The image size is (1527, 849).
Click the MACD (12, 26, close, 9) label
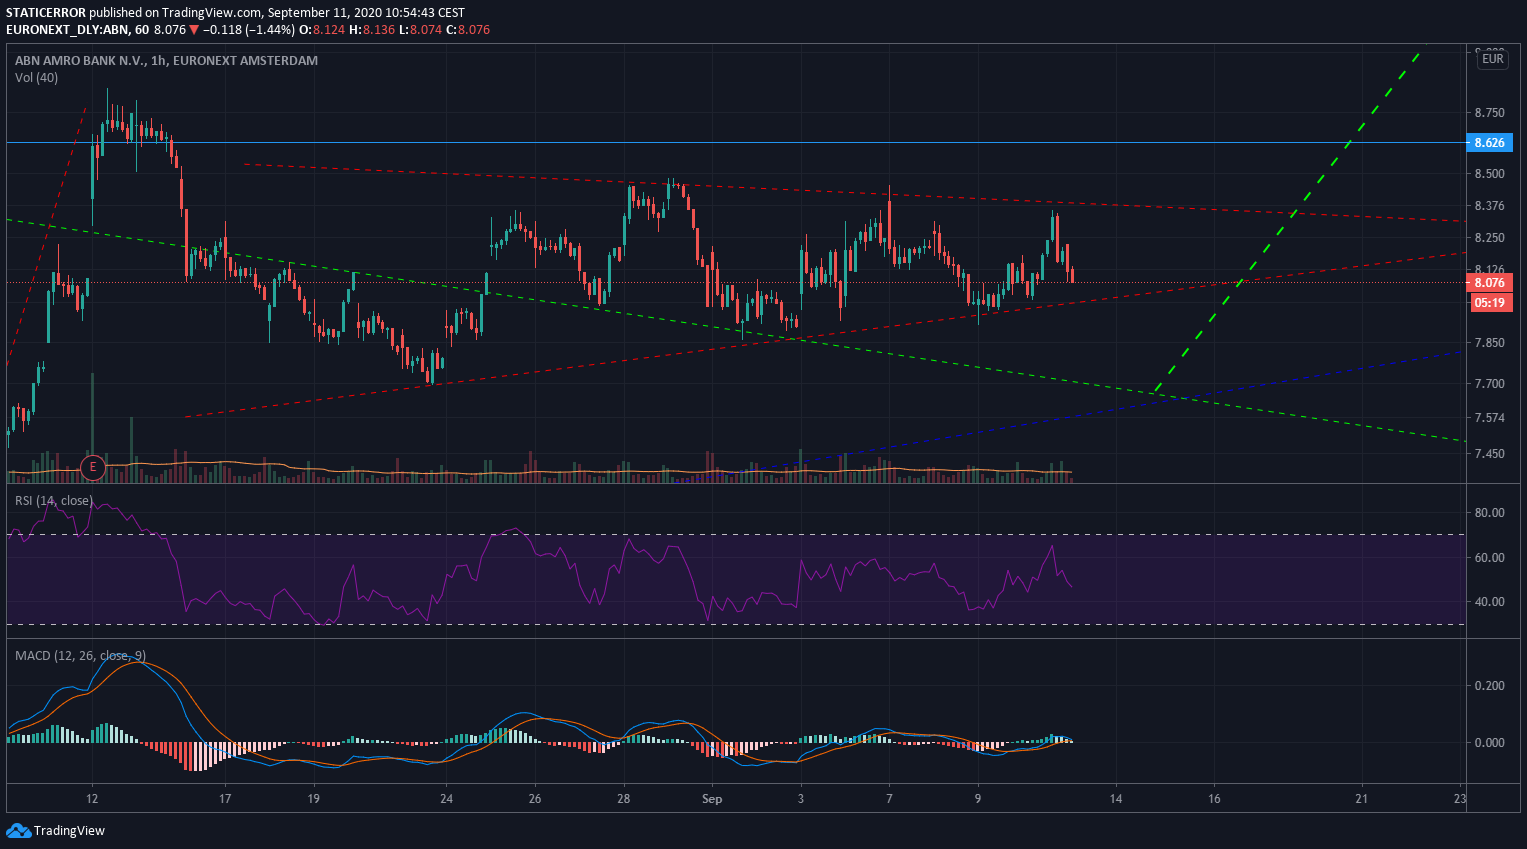click(x=80, y=656)
